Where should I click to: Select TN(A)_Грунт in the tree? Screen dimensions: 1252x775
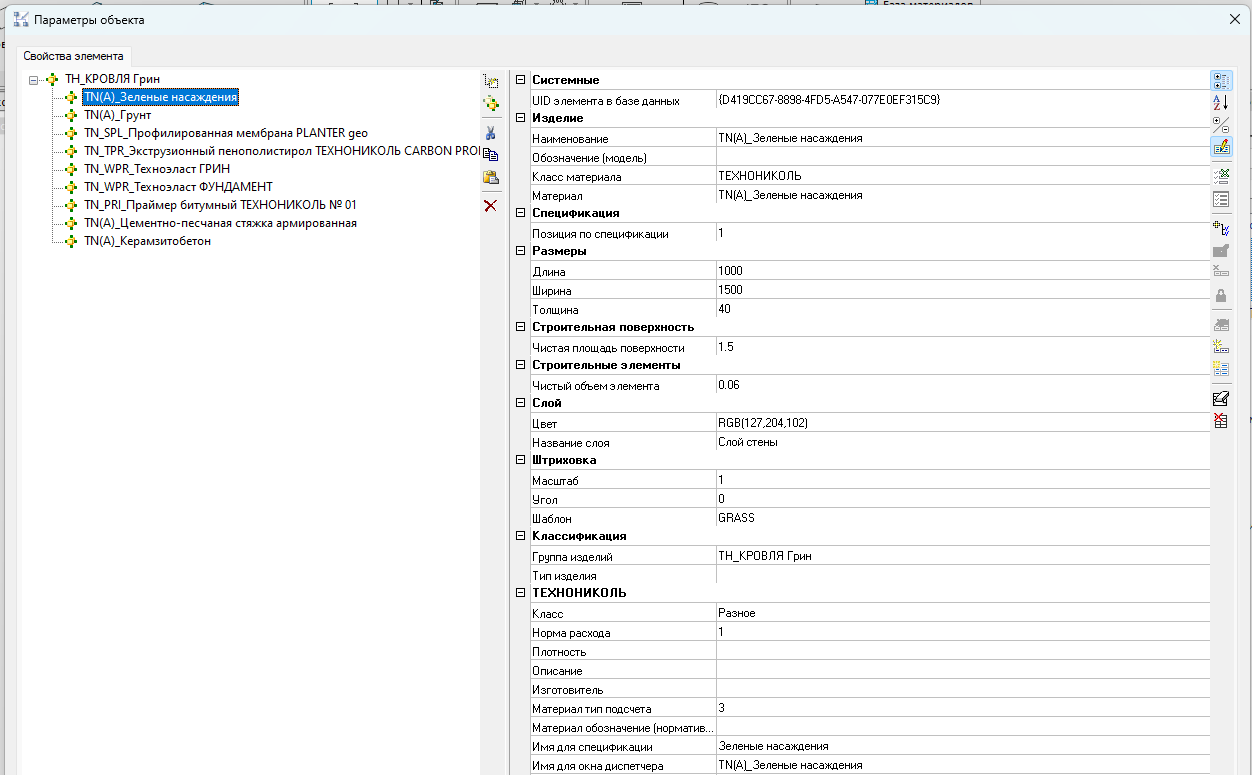click(x=117, y=115)
